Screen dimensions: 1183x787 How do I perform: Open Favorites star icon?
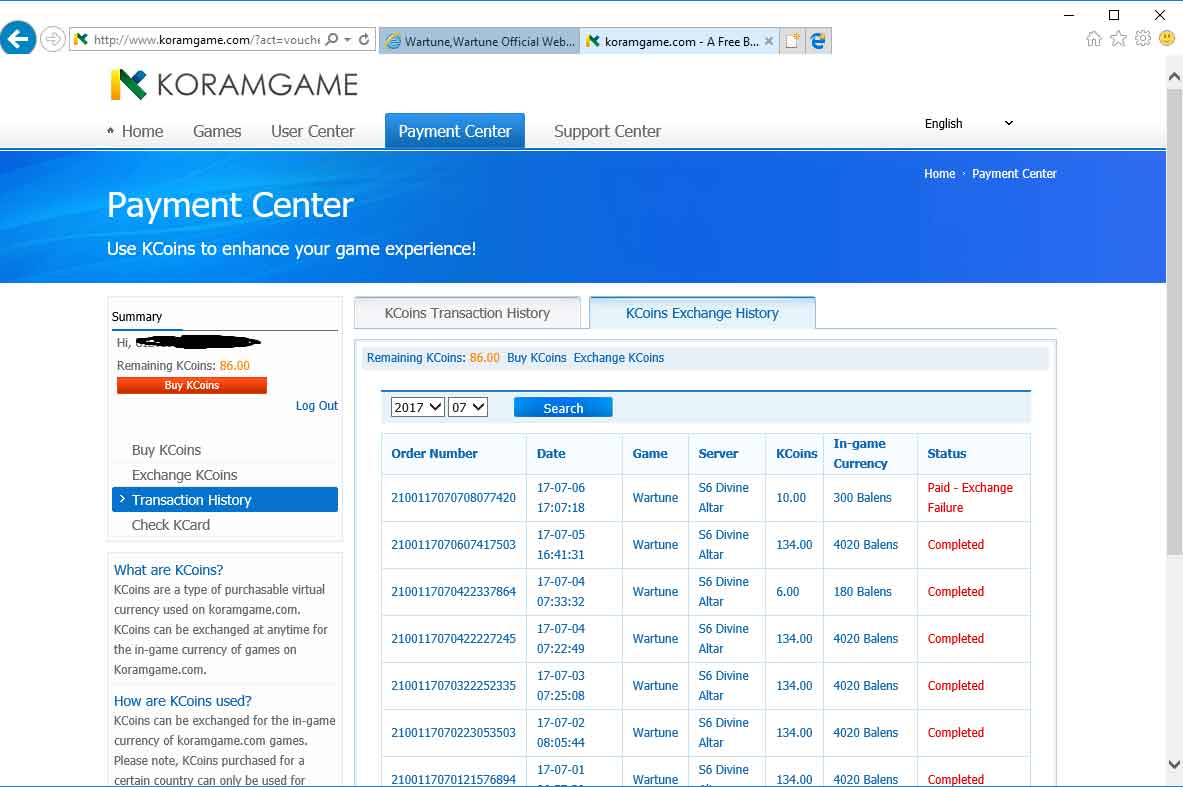1118,38
